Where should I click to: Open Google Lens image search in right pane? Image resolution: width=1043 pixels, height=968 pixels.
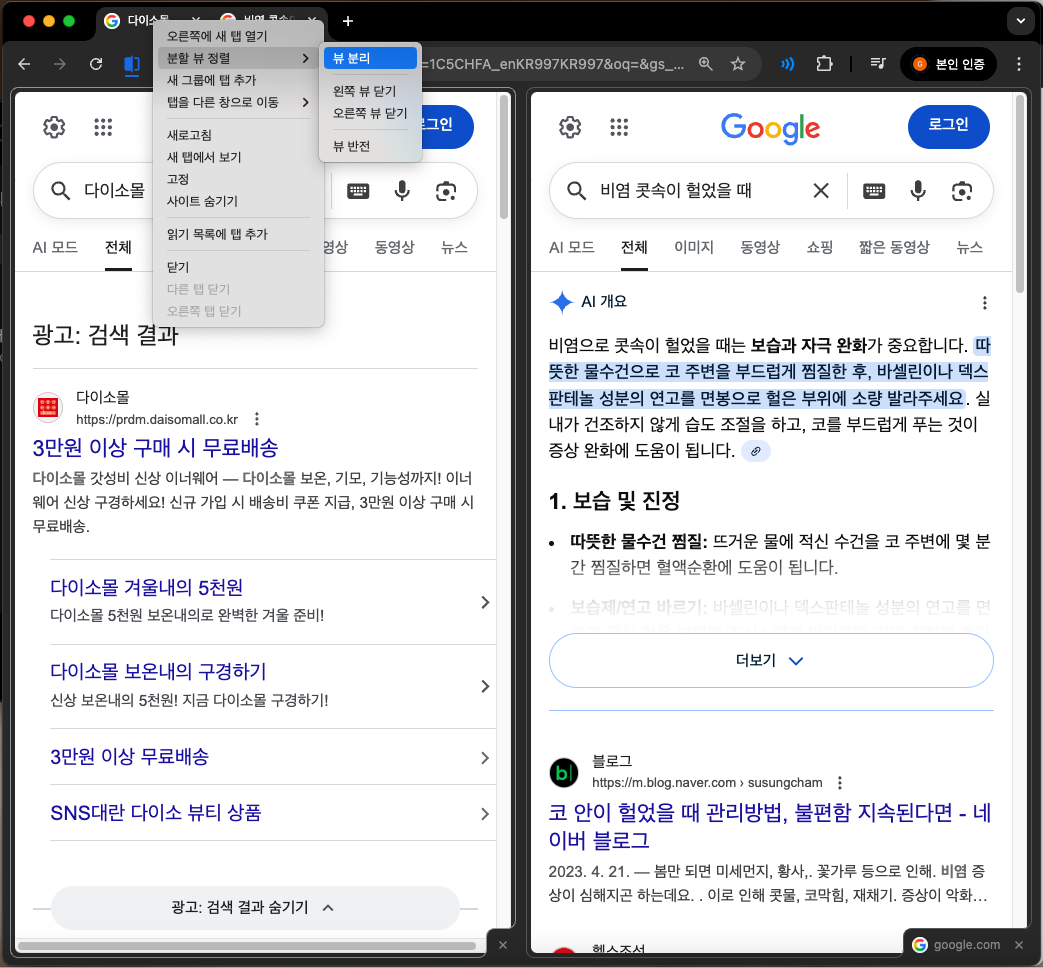(962, 191)
